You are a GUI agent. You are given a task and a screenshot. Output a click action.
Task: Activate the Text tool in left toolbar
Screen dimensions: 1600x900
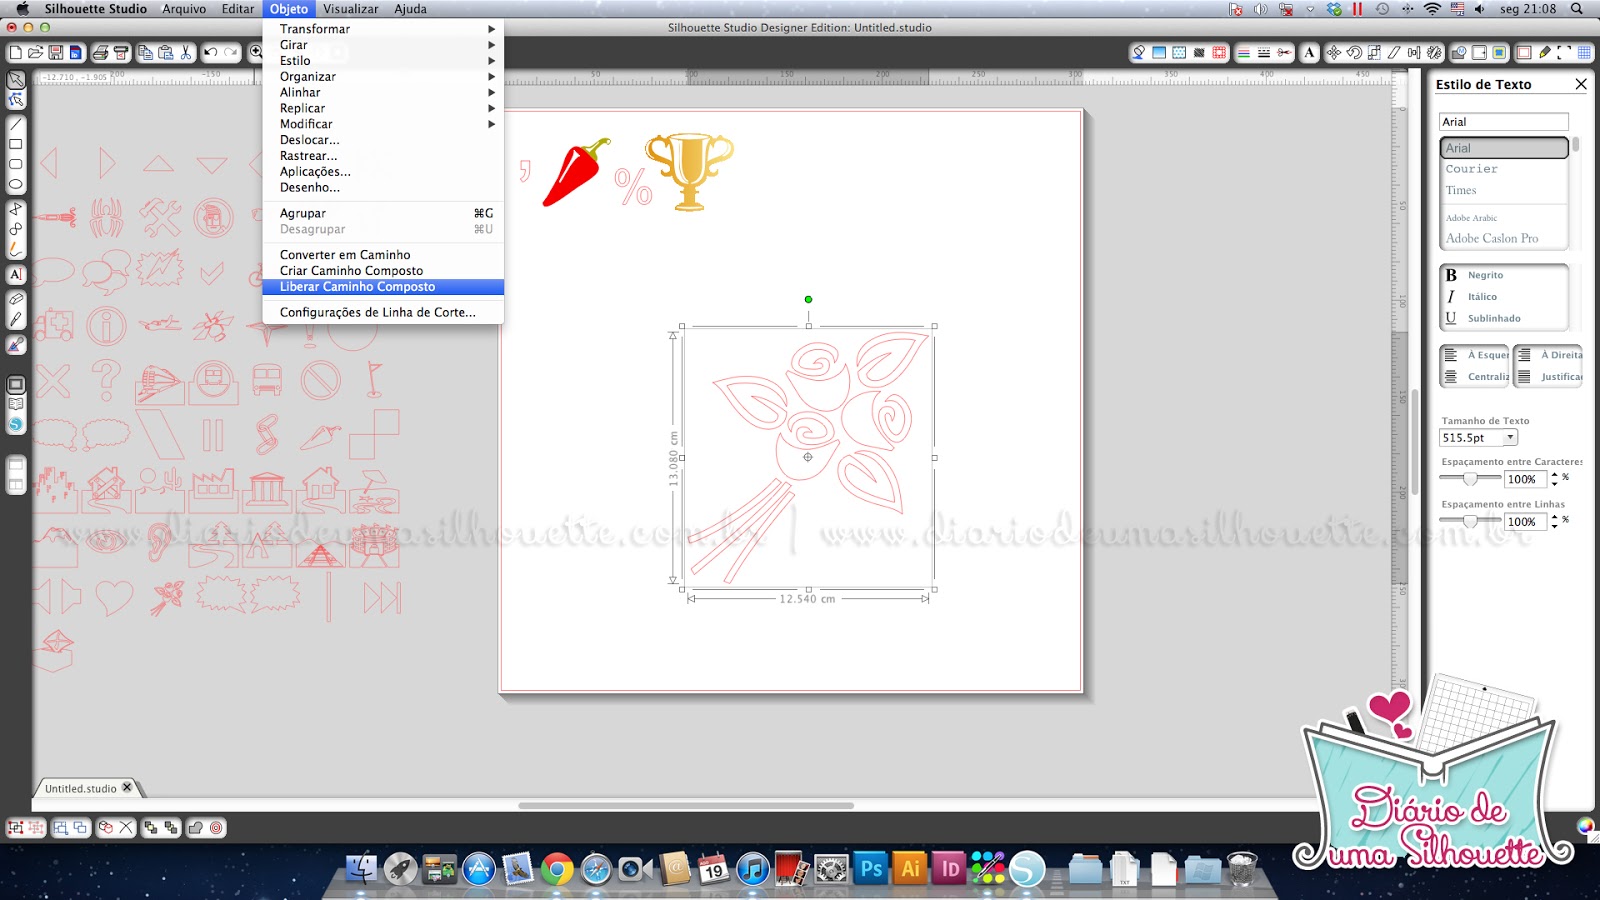(x=16, y=274)
